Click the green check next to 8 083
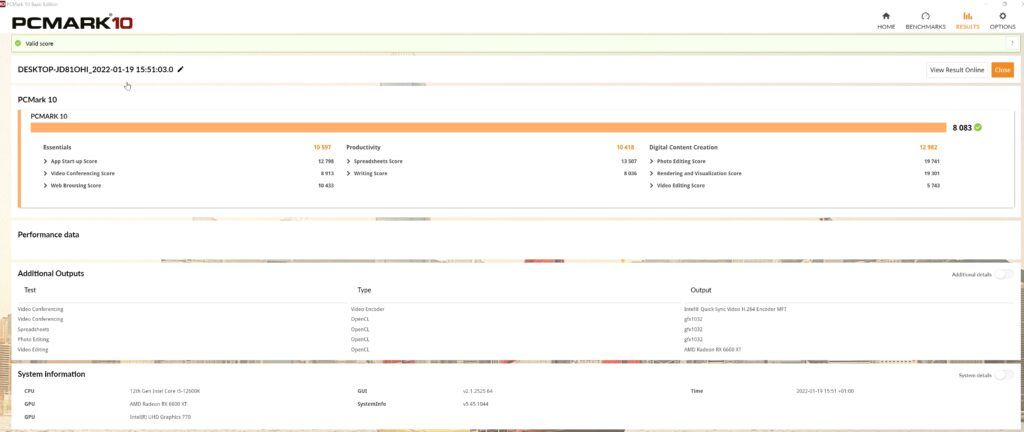The width and height of the screenshot is (1024, 432). pos(978,127)
